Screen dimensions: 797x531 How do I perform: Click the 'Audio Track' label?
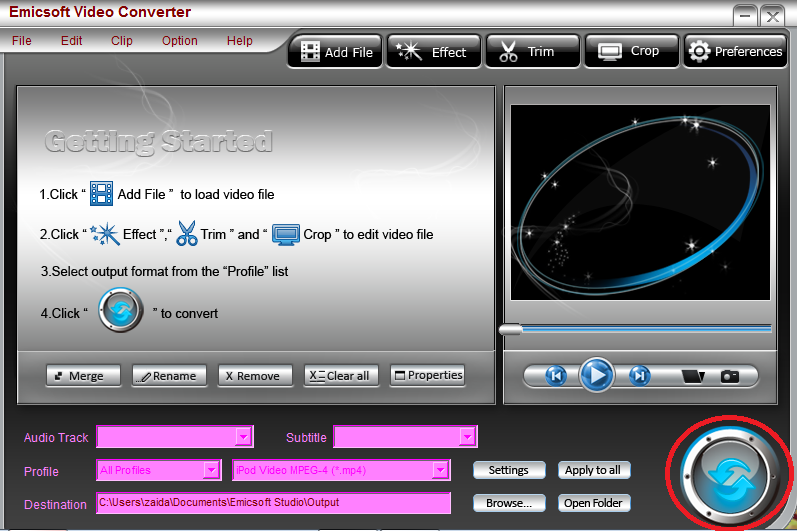(x=56, y=438)
